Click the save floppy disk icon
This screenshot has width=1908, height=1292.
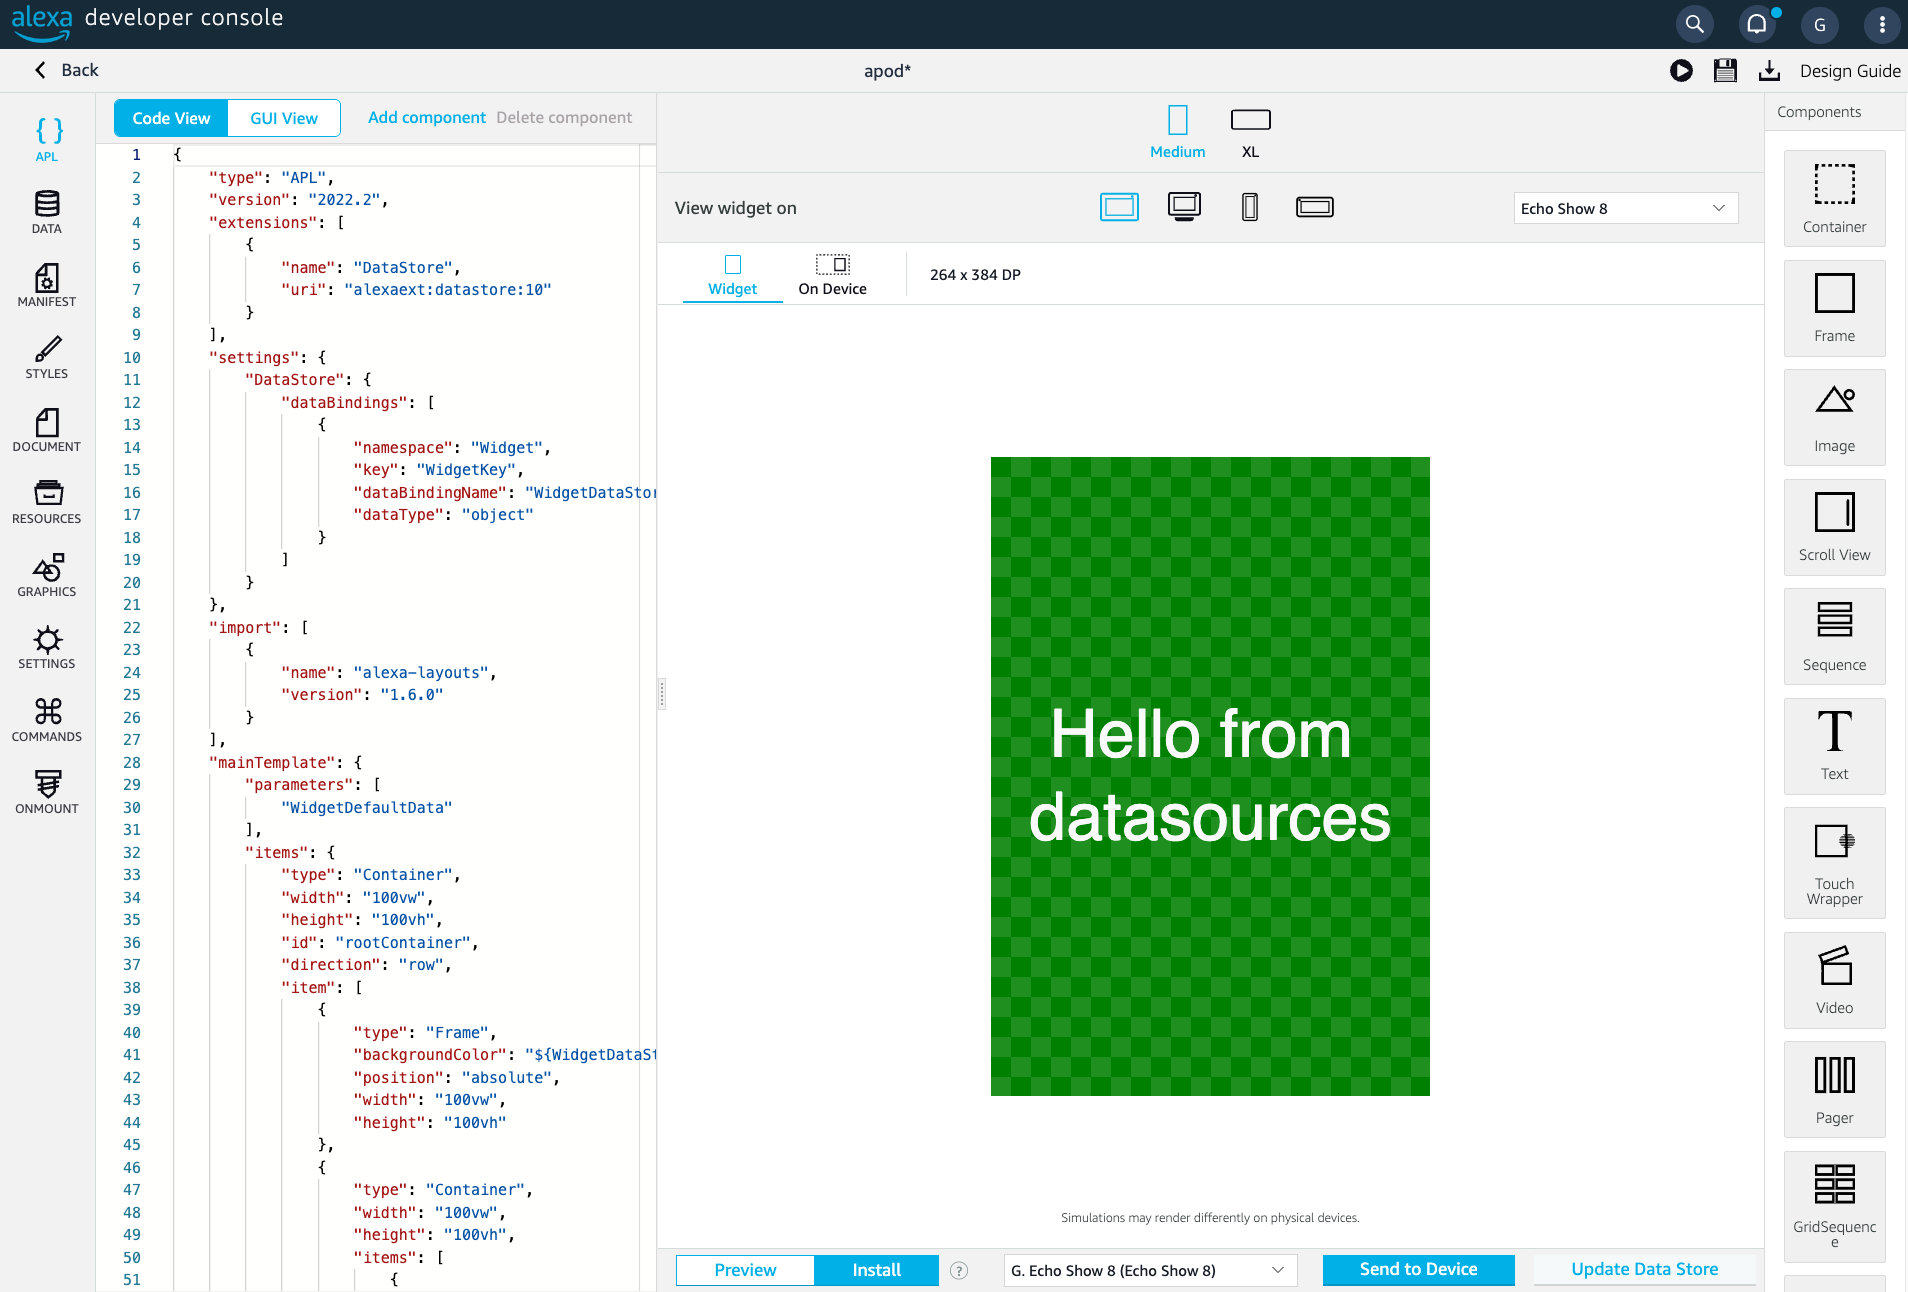click(x=1725, y=70)
